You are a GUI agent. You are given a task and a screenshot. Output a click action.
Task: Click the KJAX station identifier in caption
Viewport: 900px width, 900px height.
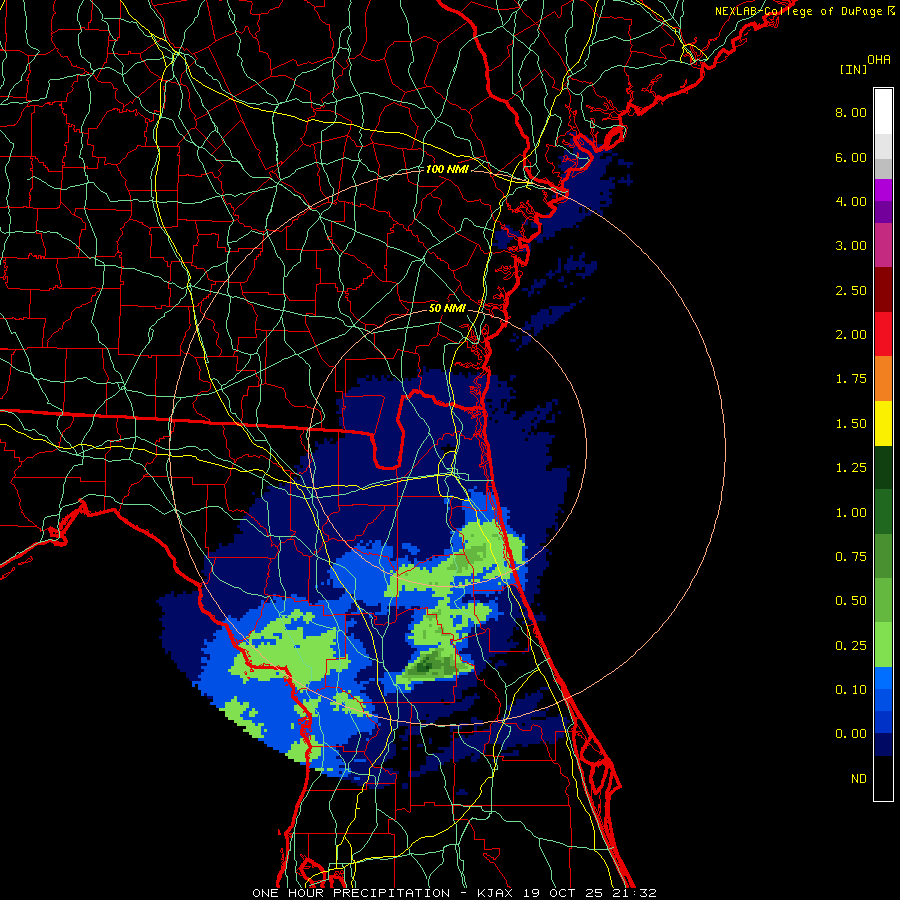tap(496, 893)
